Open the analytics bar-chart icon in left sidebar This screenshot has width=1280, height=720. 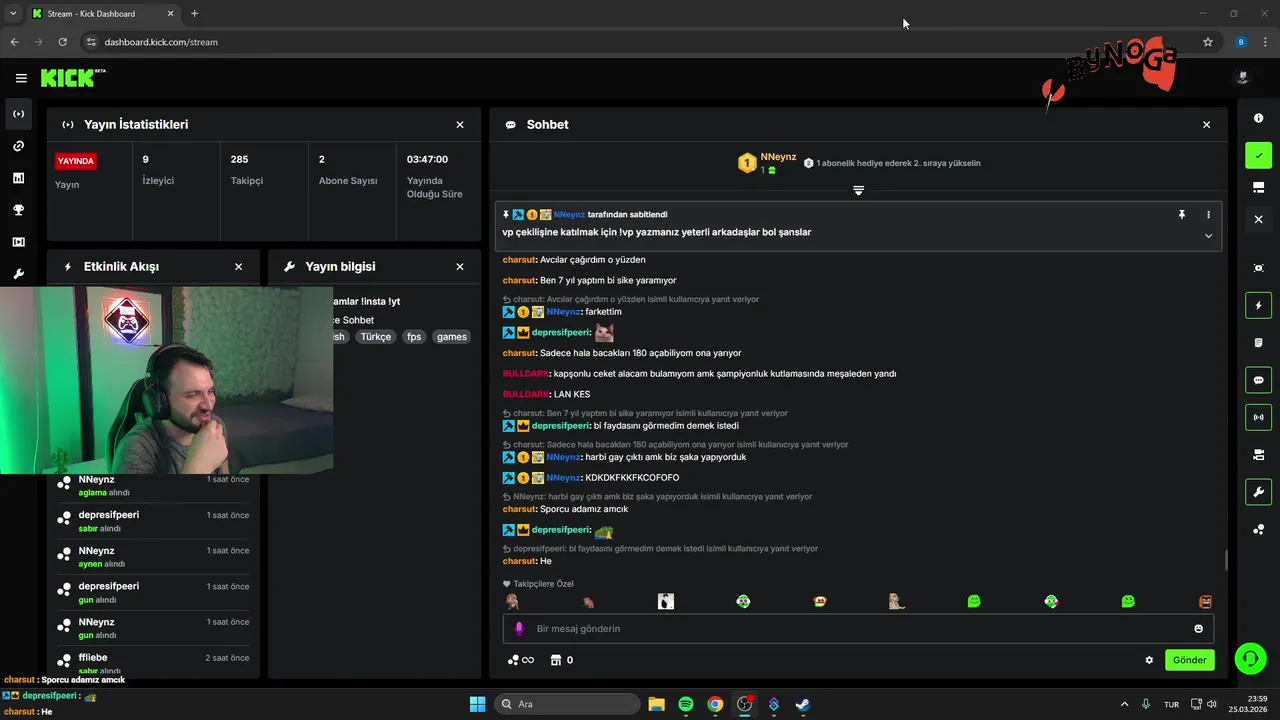point(18,178)
